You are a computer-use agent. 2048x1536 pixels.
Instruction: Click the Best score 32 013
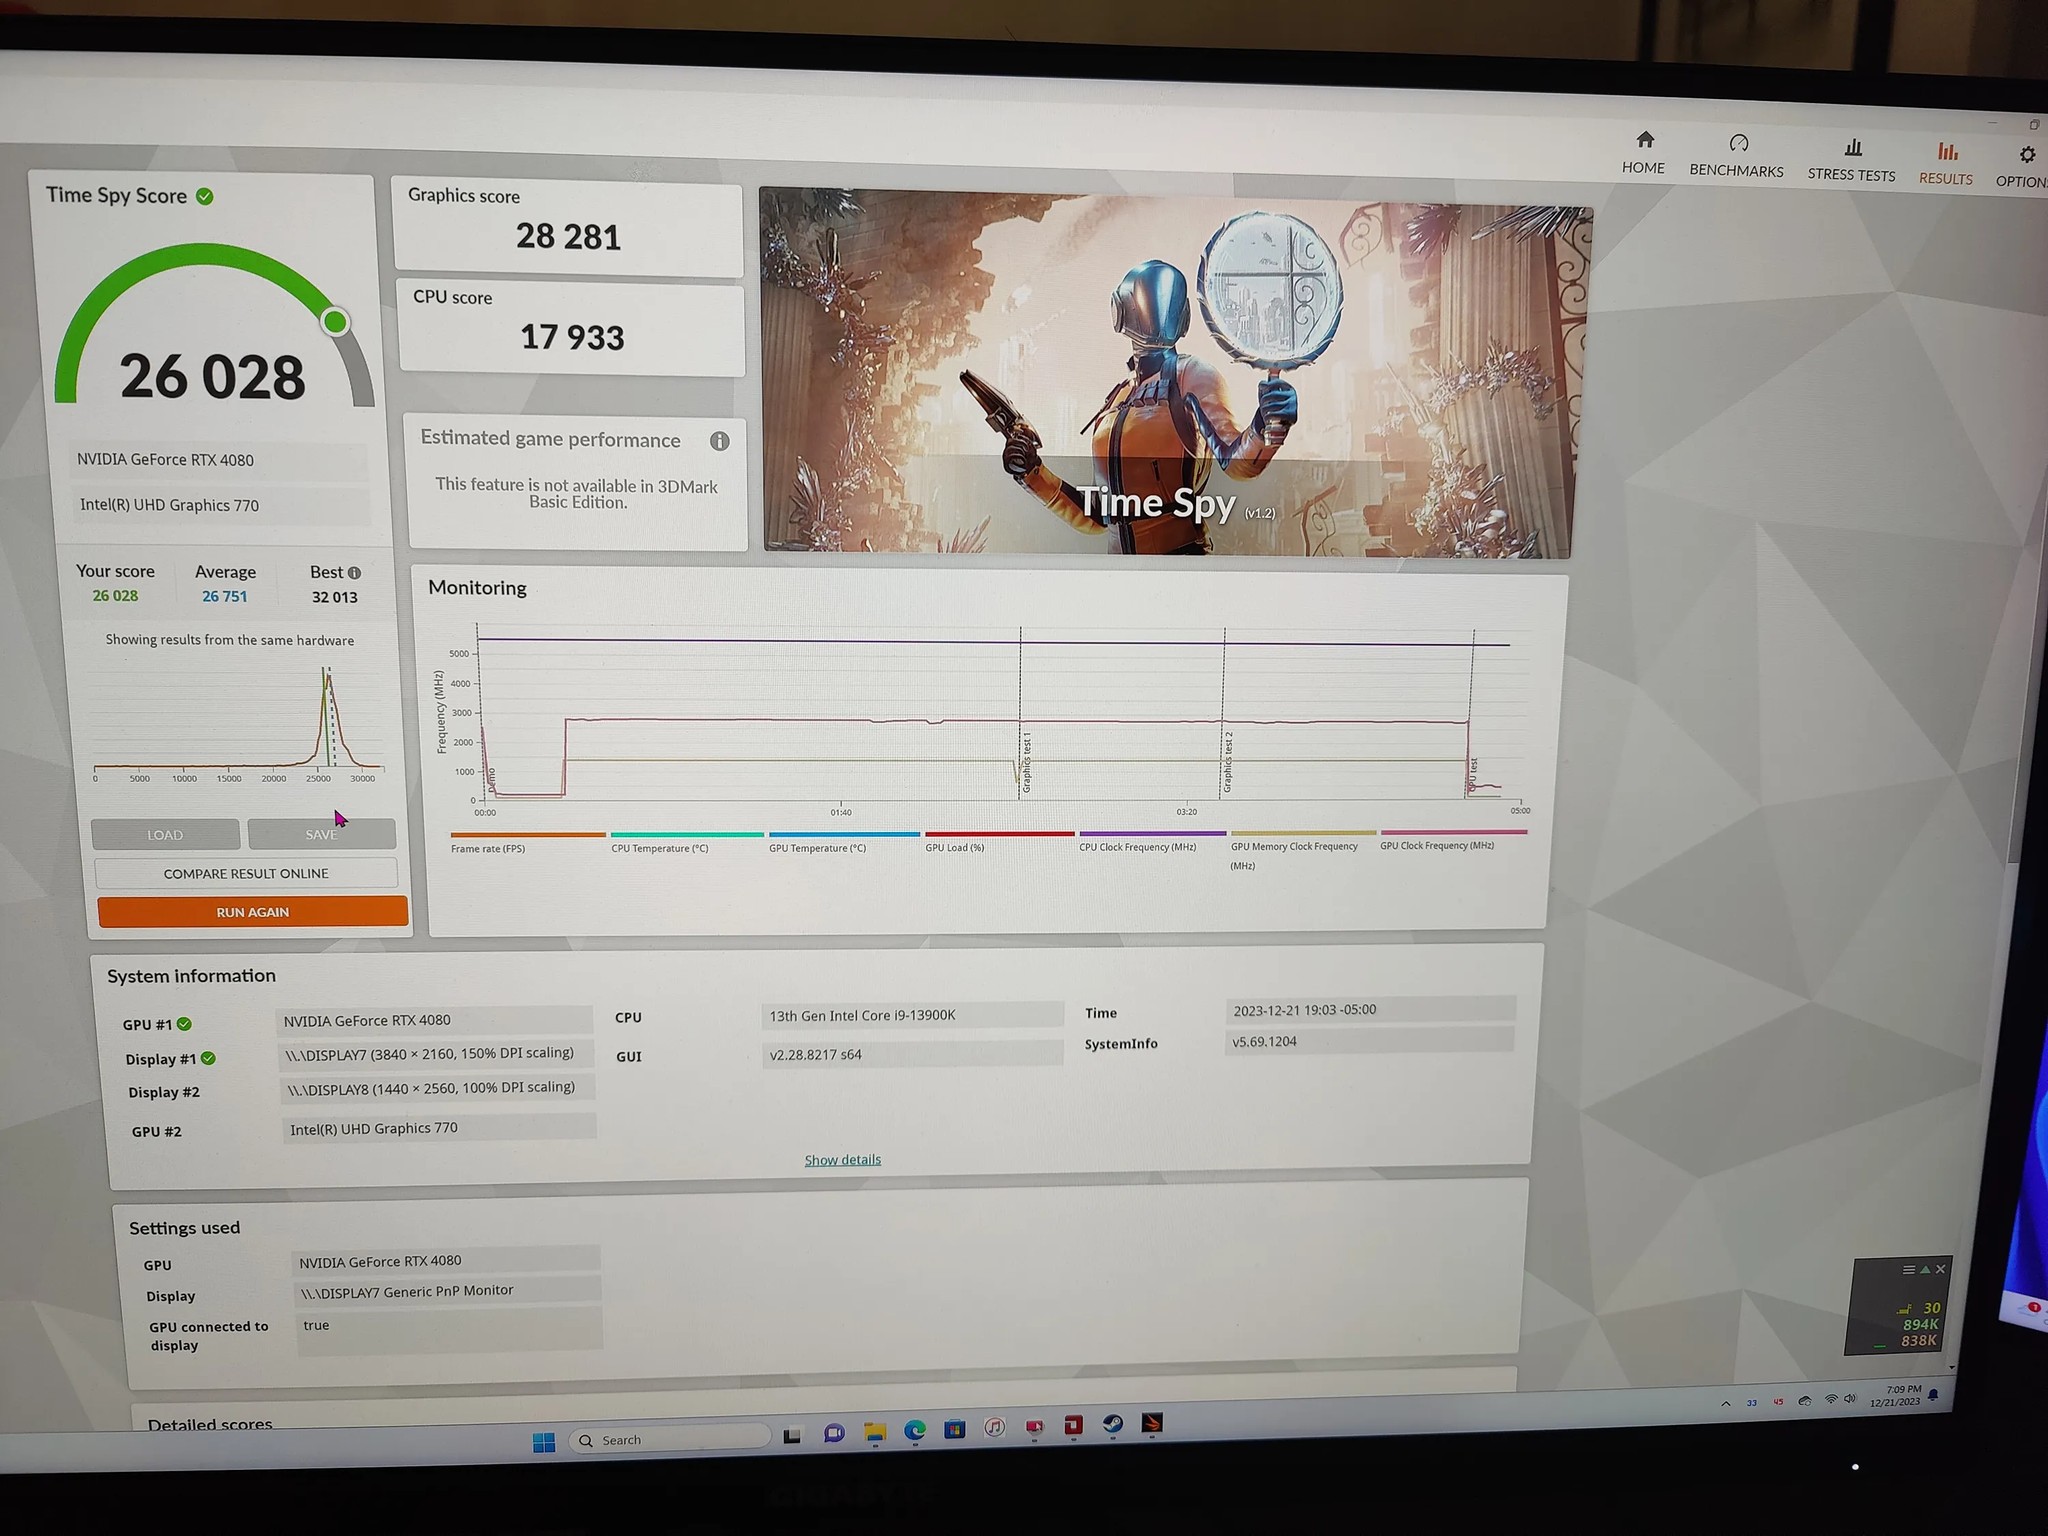334,597
